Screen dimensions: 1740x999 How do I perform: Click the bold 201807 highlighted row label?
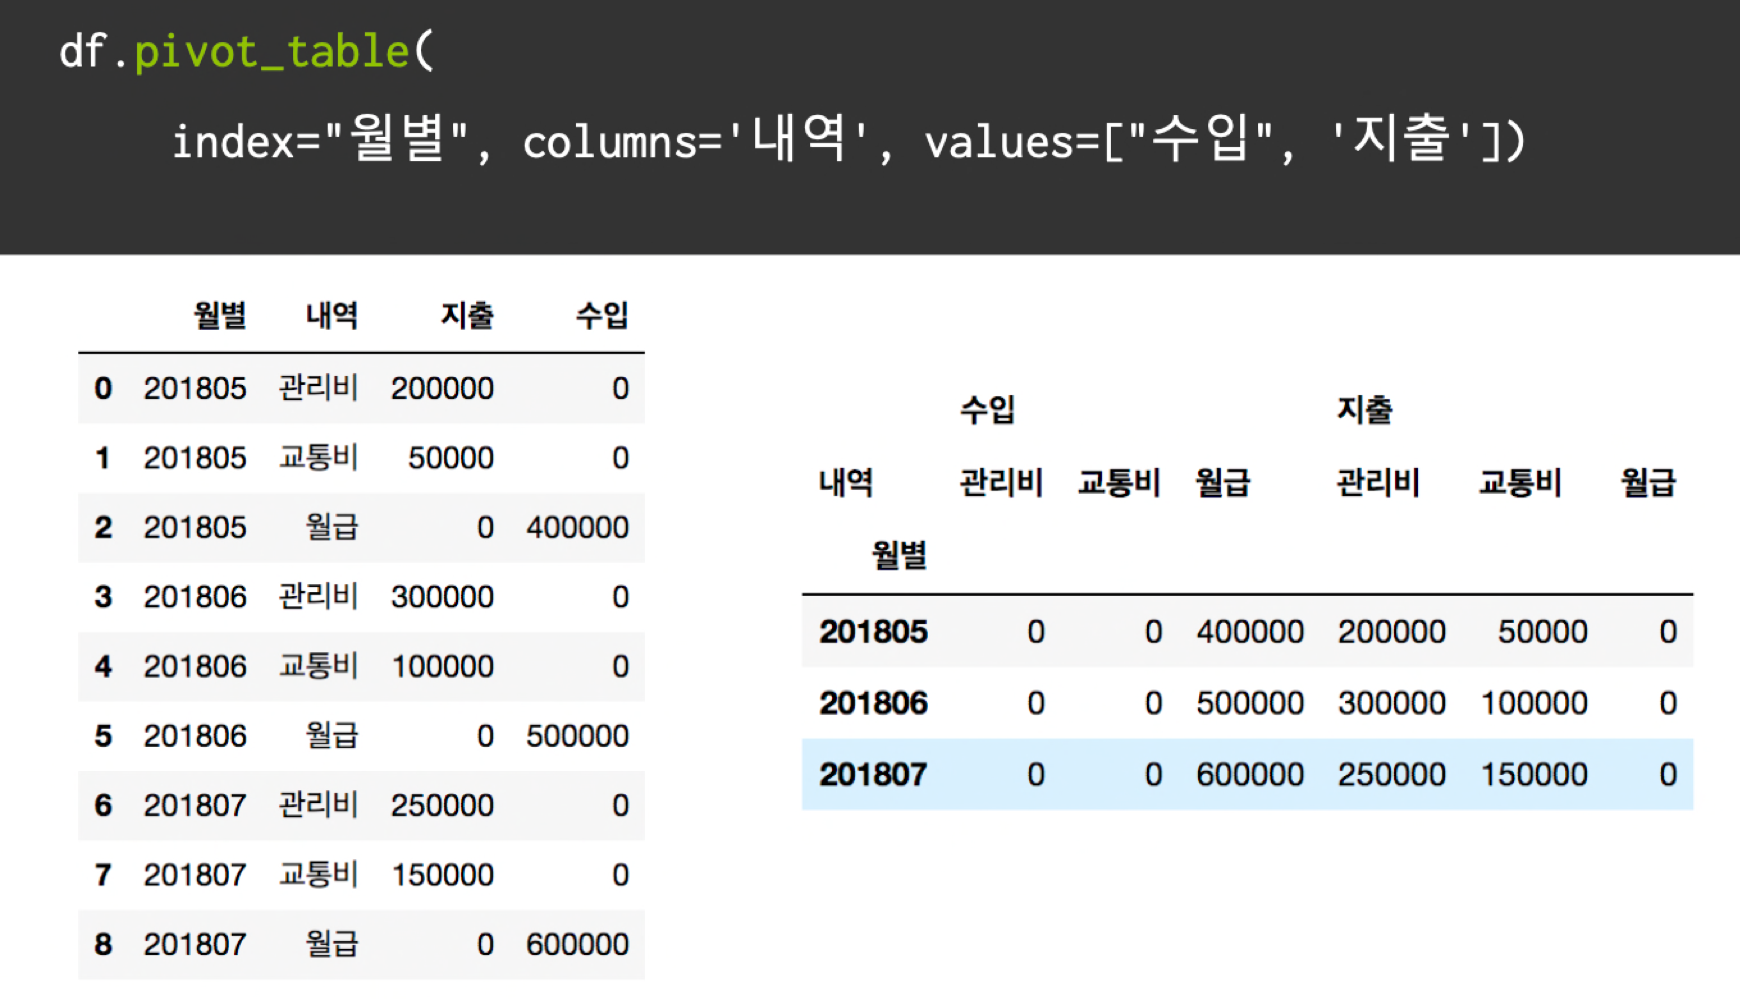[873, 774]
